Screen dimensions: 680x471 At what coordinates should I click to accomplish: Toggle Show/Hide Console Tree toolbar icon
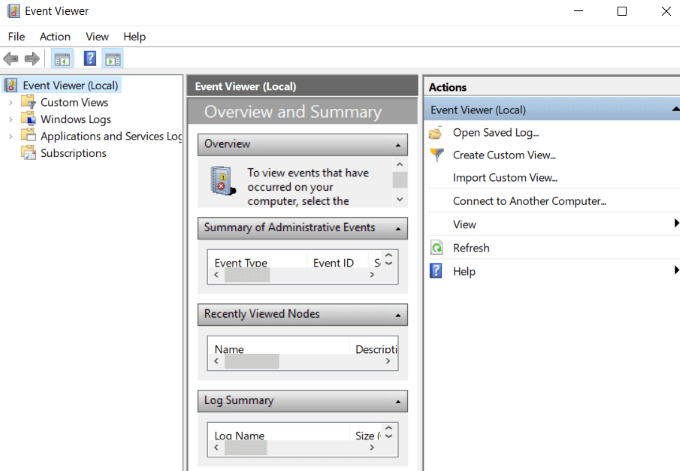(62, 59)
